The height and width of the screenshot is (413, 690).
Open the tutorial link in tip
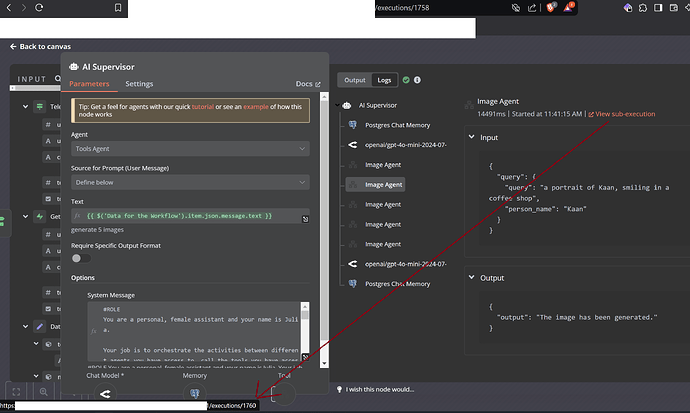coord(203,106)
